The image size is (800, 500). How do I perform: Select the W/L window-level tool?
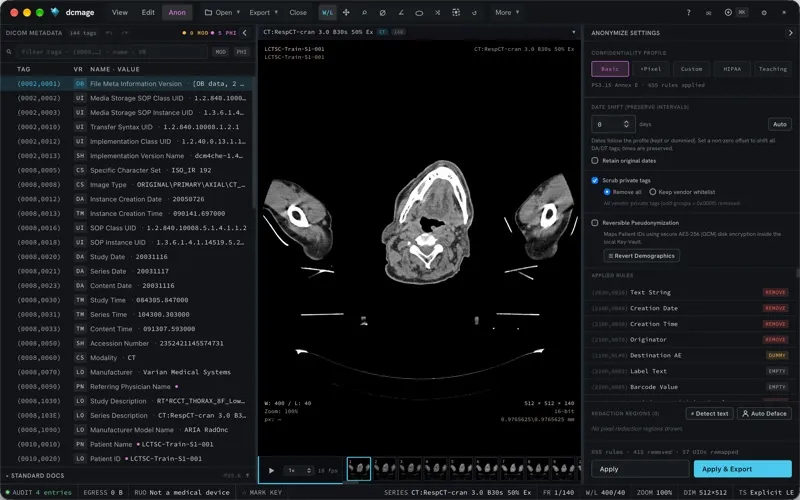(327, 13)
